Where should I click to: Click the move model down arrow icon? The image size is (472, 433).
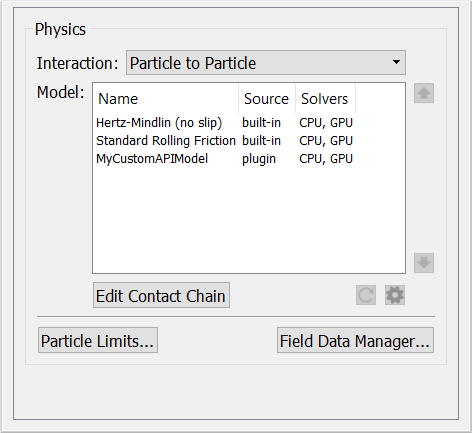[424, 263]
